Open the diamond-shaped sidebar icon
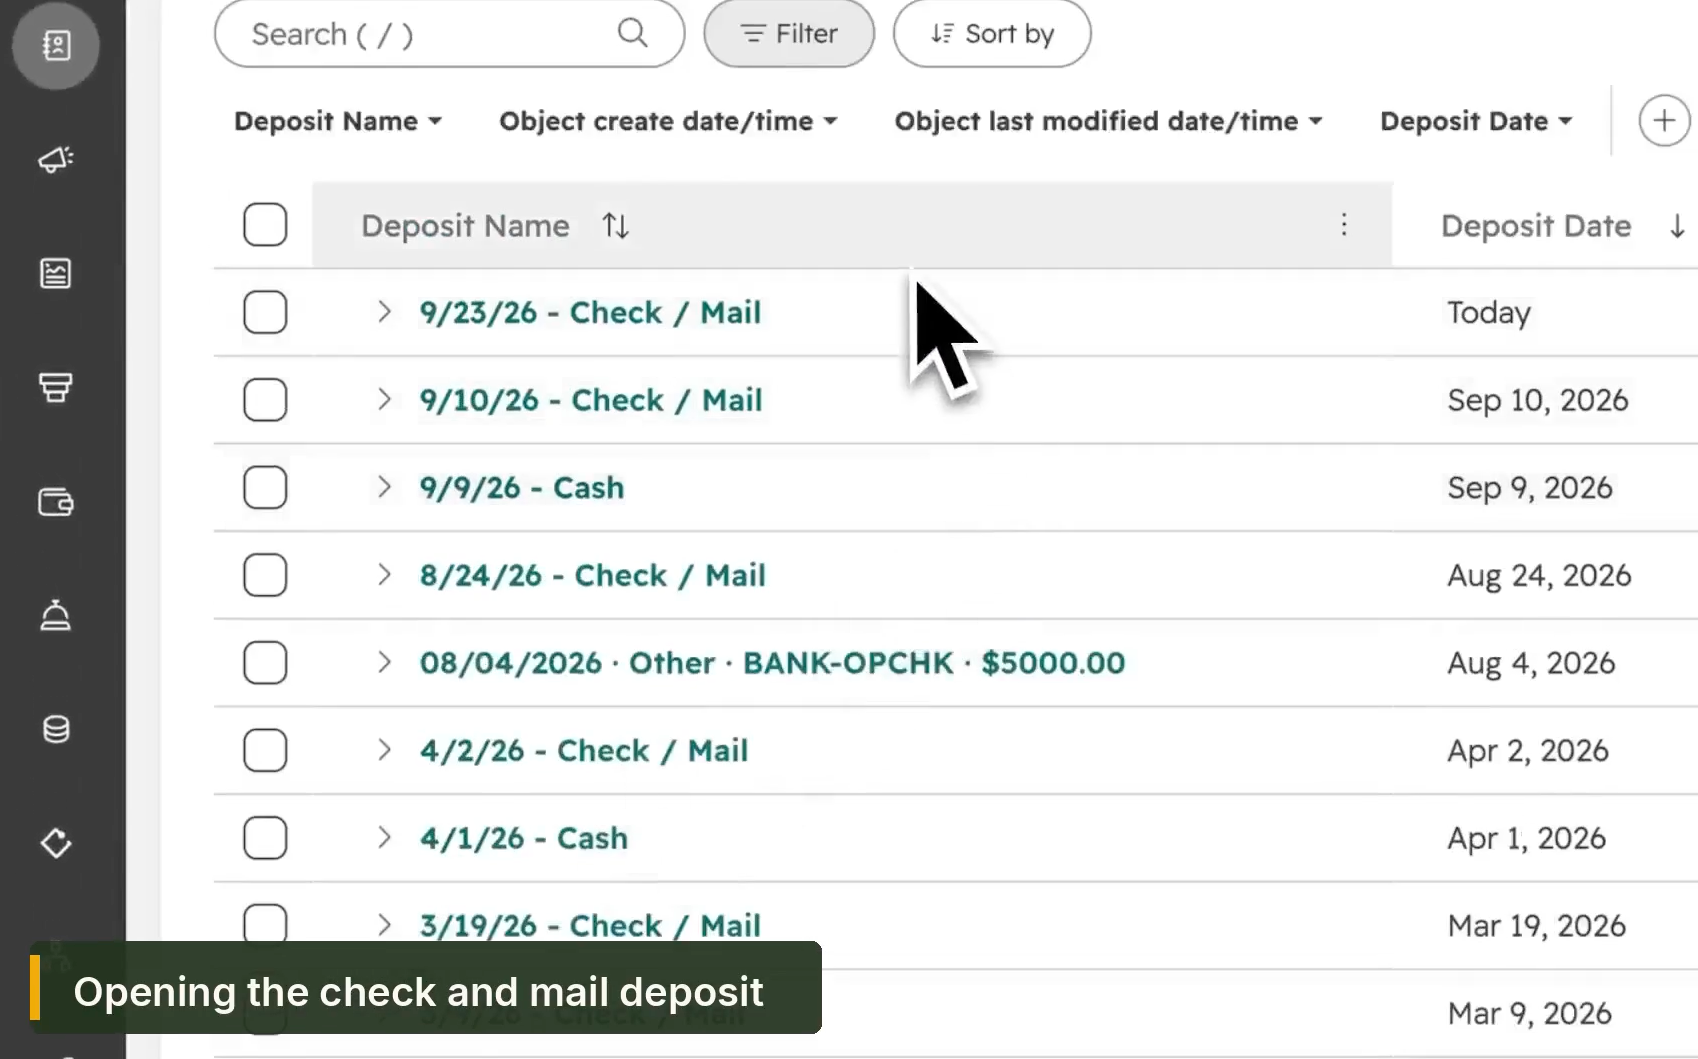 click(56, 843)
